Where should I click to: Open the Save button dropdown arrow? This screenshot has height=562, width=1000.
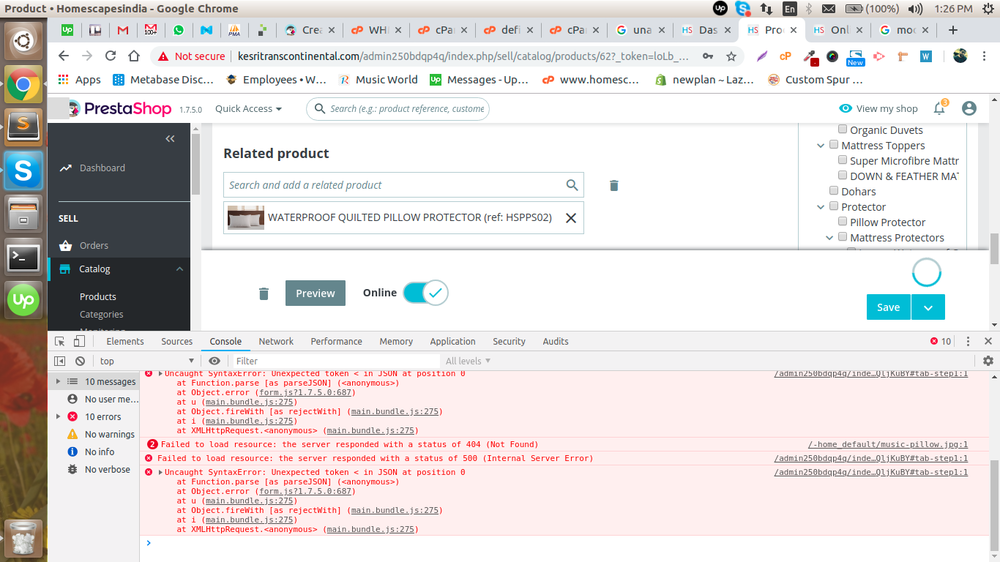[x=928, y=307]
